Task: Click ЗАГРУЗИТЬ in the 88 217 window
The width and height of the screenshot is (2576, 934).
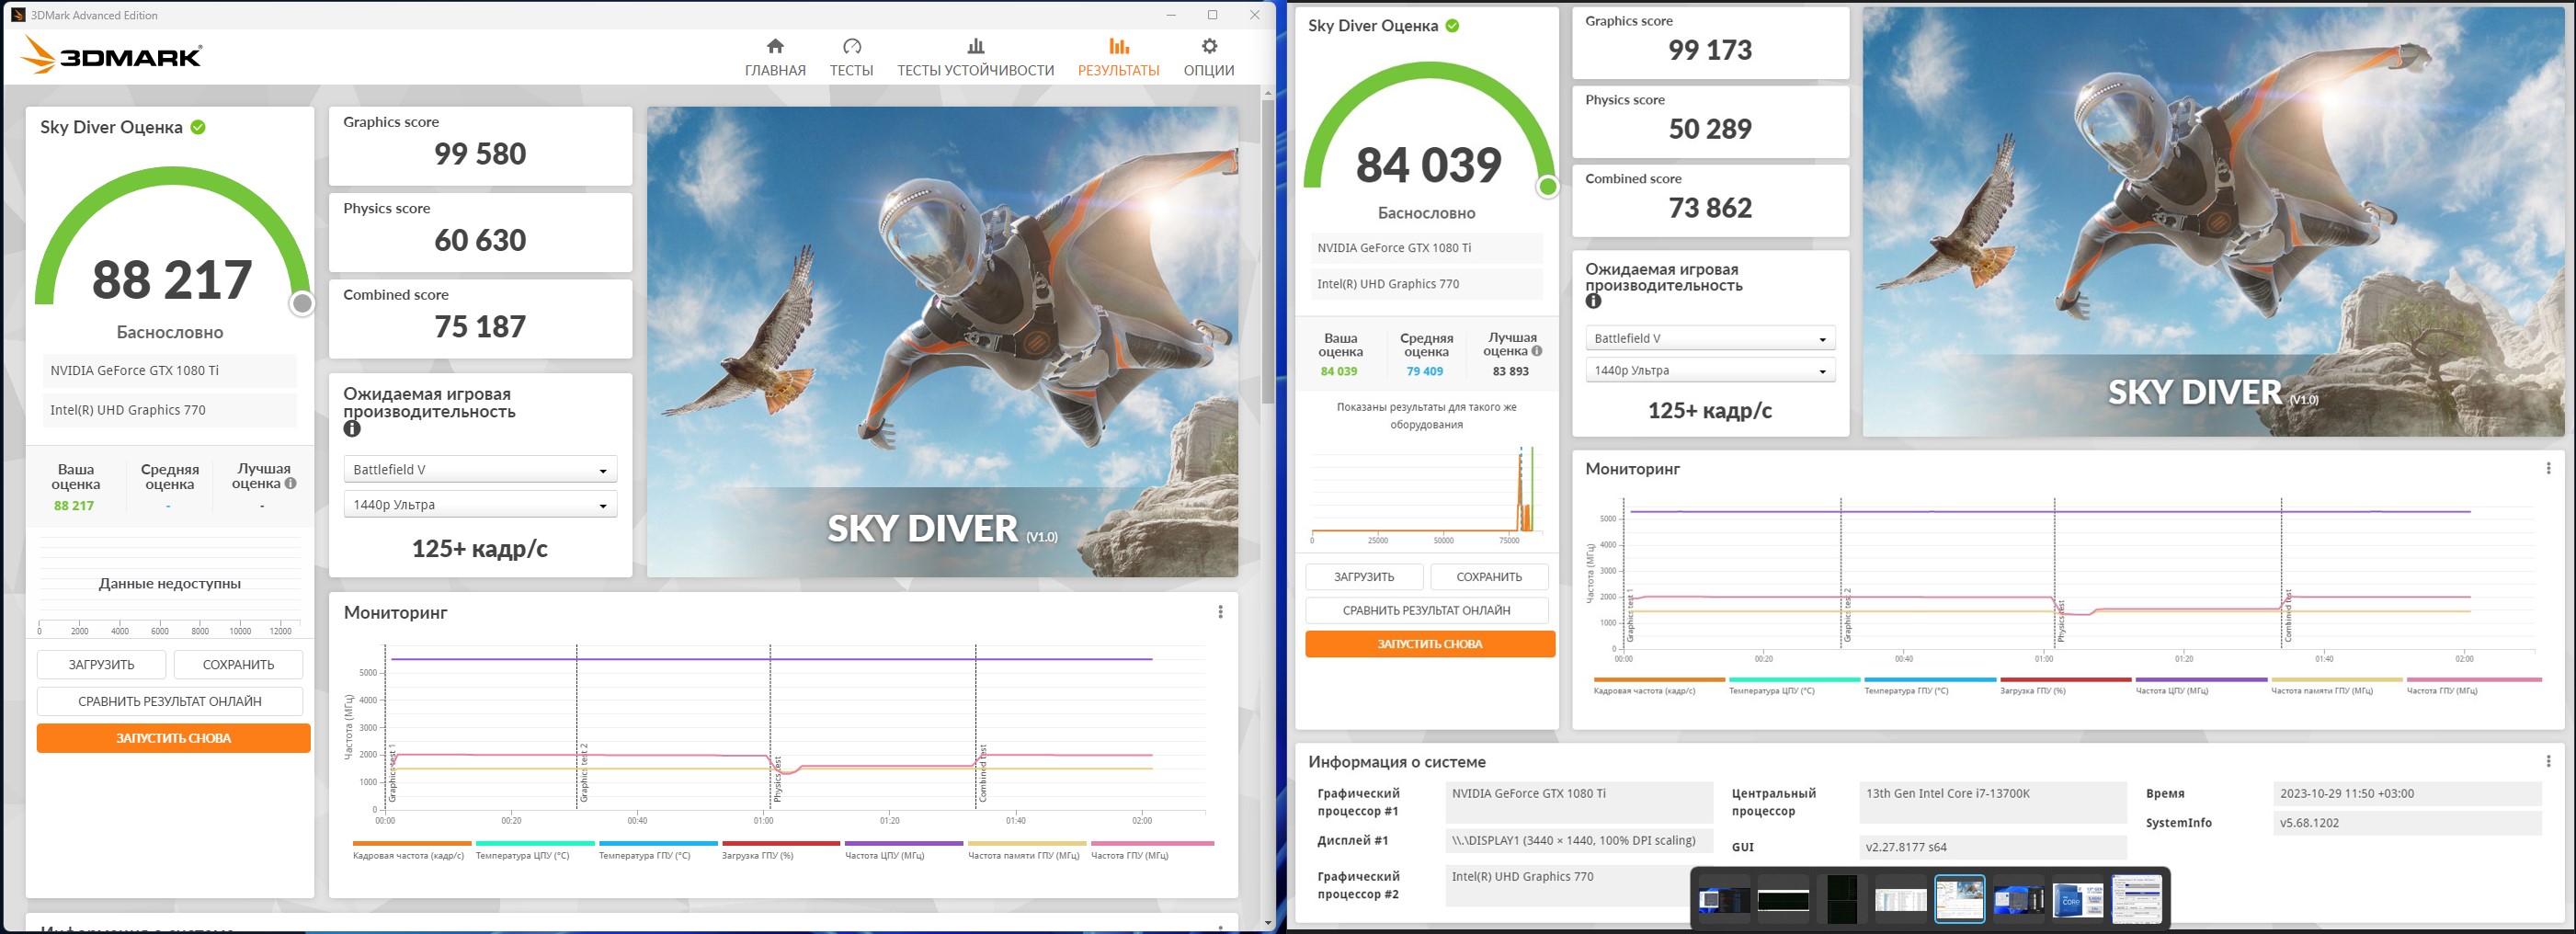Action: [102, 665]
